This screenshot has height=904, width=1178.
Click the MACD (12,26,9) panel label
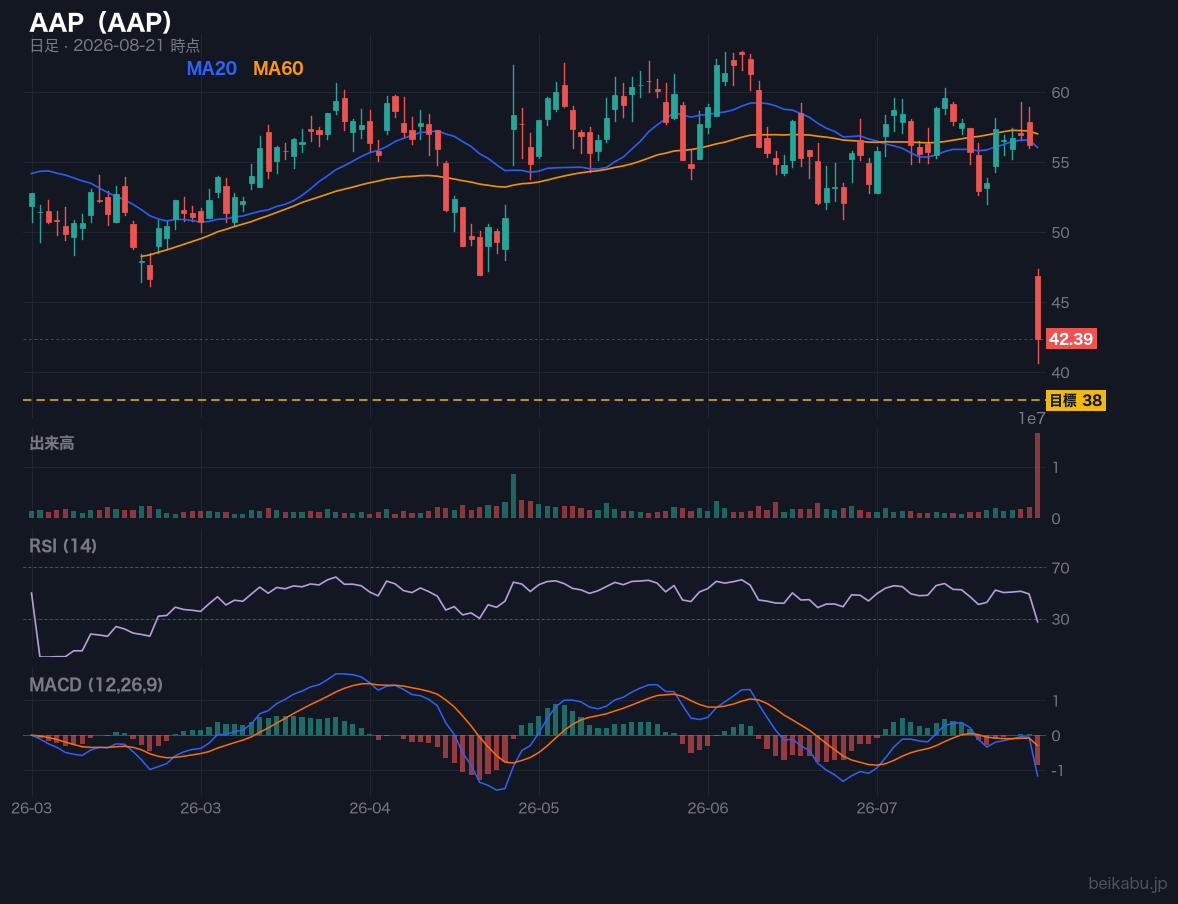tap(96, 685)
